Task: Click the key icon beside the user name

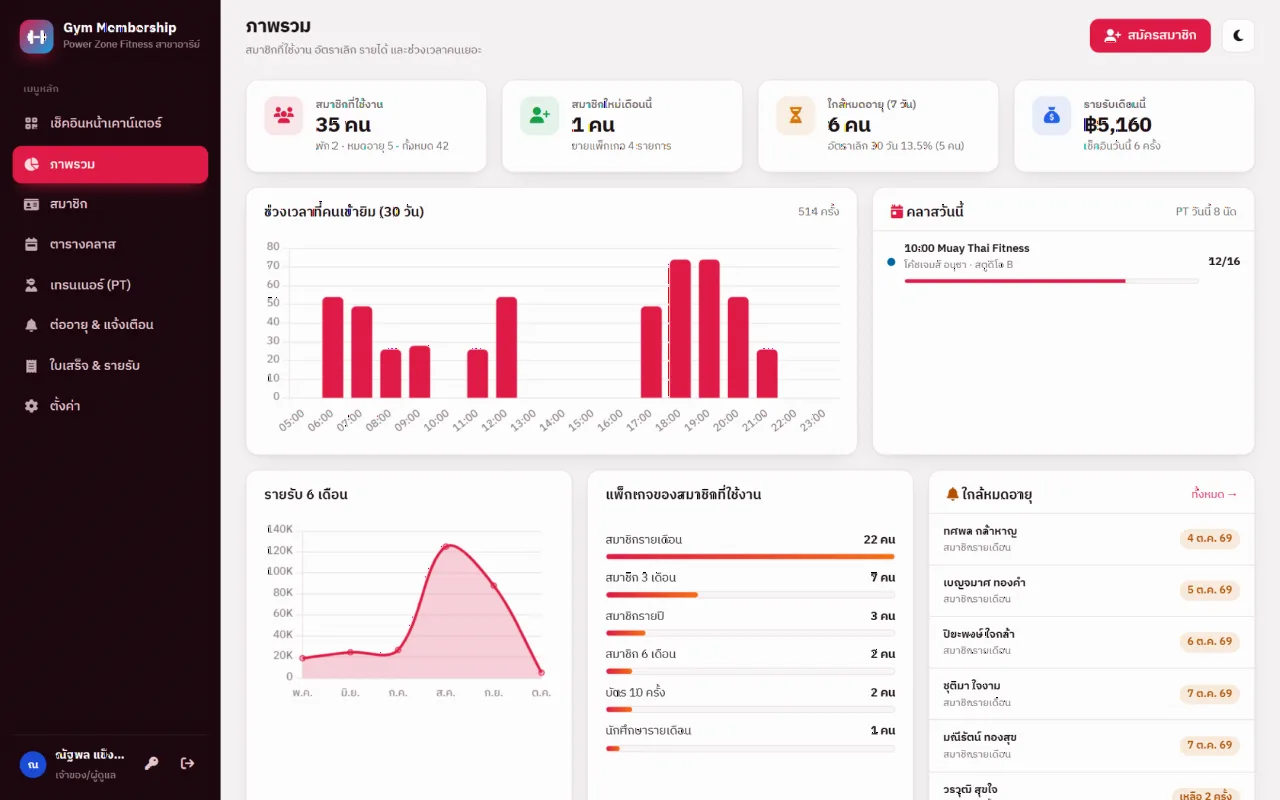Action: point(152,763)
